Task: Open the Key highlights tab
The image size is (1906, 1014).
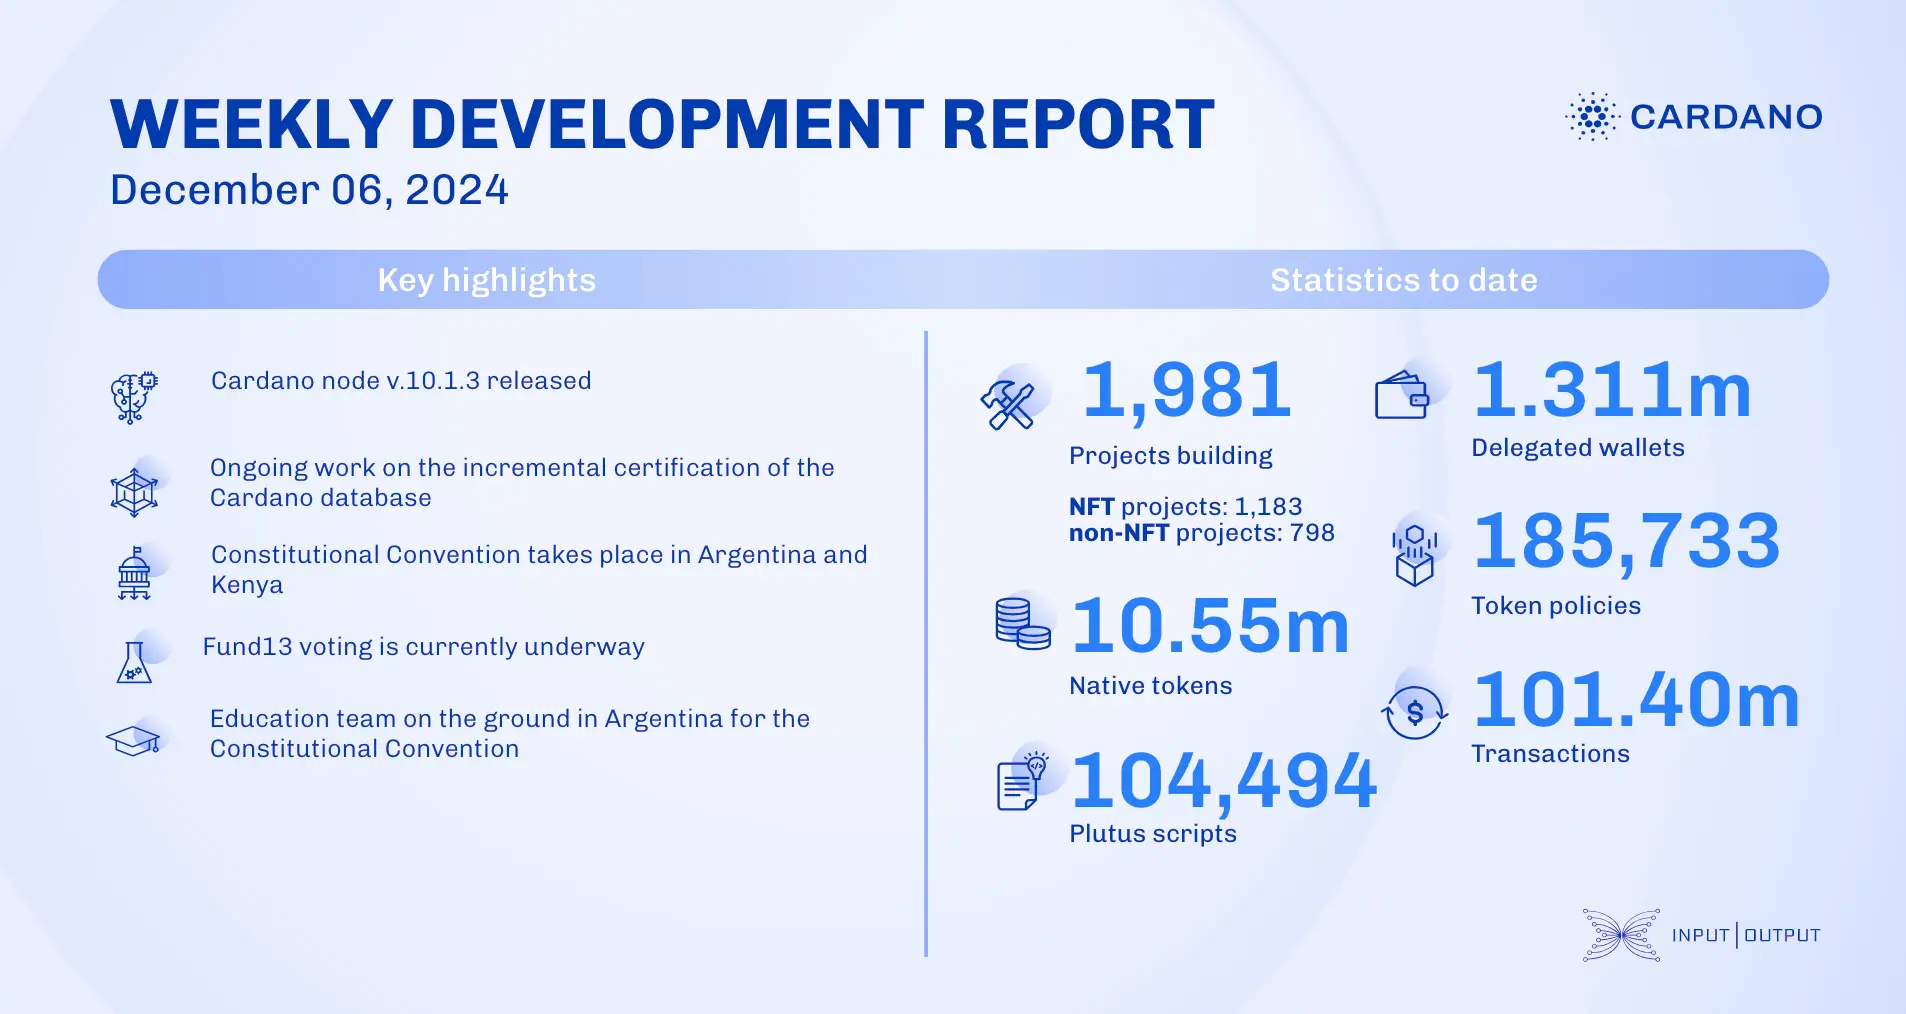Action: tap(485, 280)
